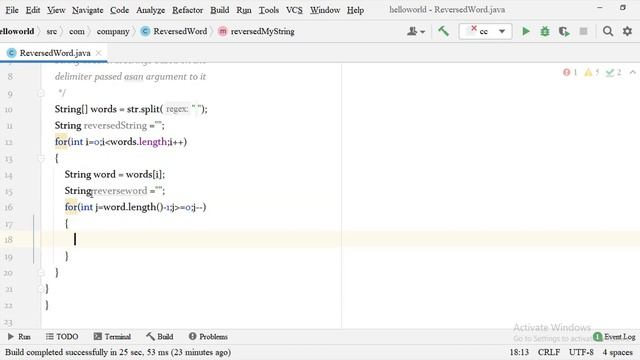Viewport: 640px width, 360px height.
Task: Open the Build menu
Action: [x=220, y=10]
